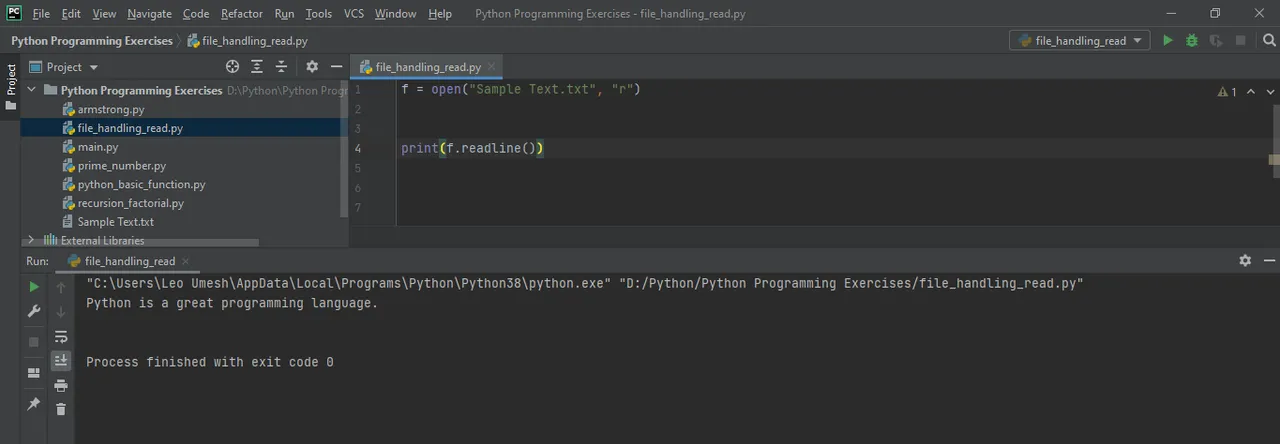1280x444 pixels.
Task: Select file_handling_read tab in Run panel
Action: [130, 261]
